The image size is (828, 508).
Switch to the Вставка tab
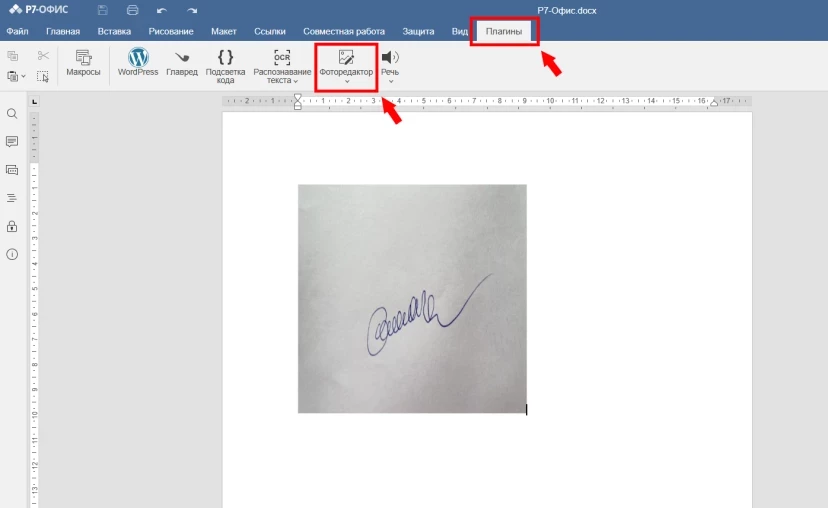pos(114,31)
